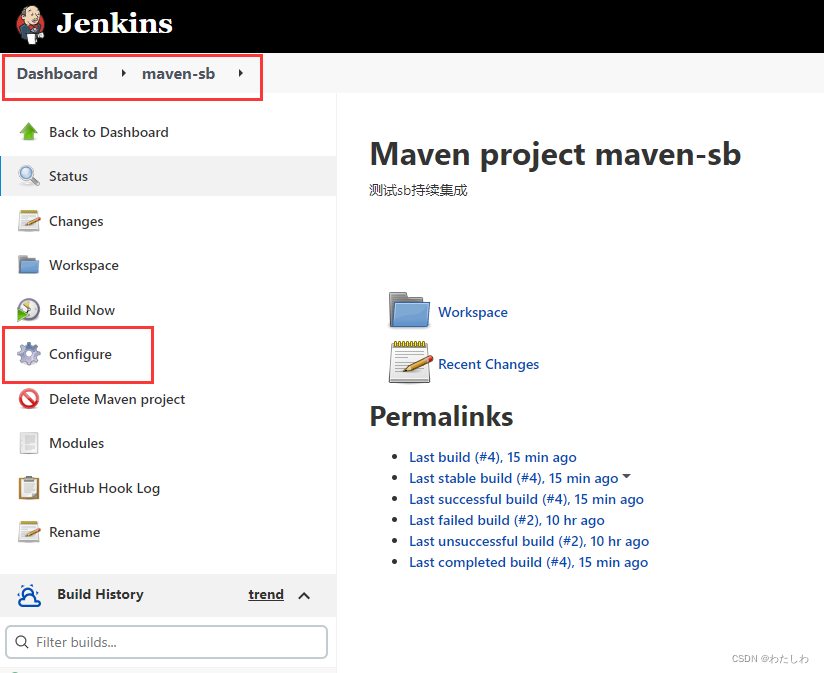Open Last unsuccessful build (#2) permalink

pos(529,541)
